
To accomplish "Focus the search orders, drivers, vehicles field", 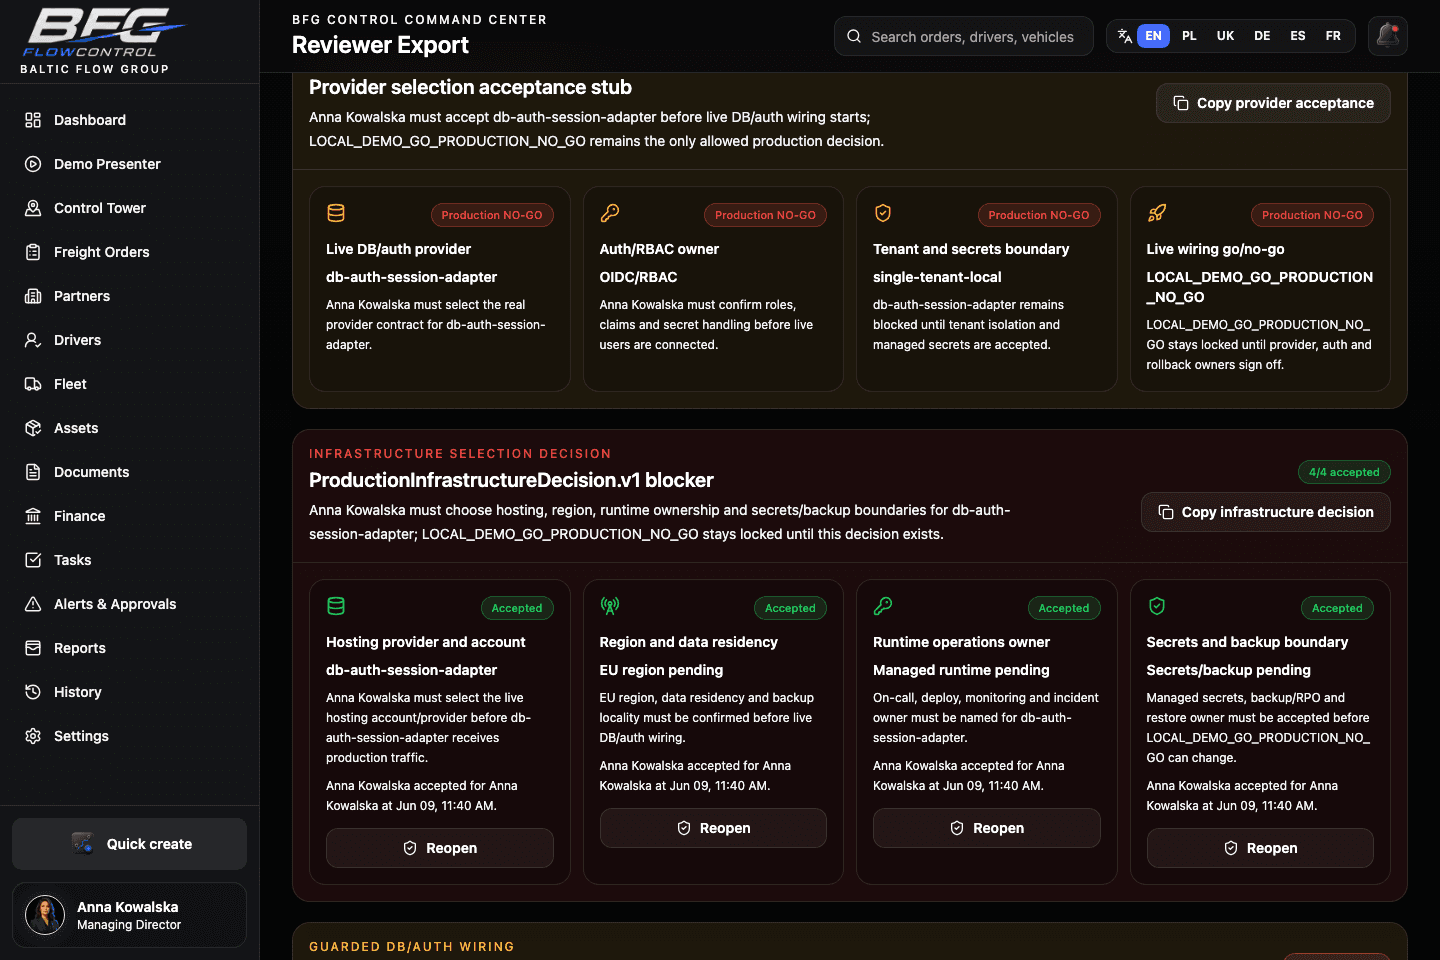I will [964, 37].
